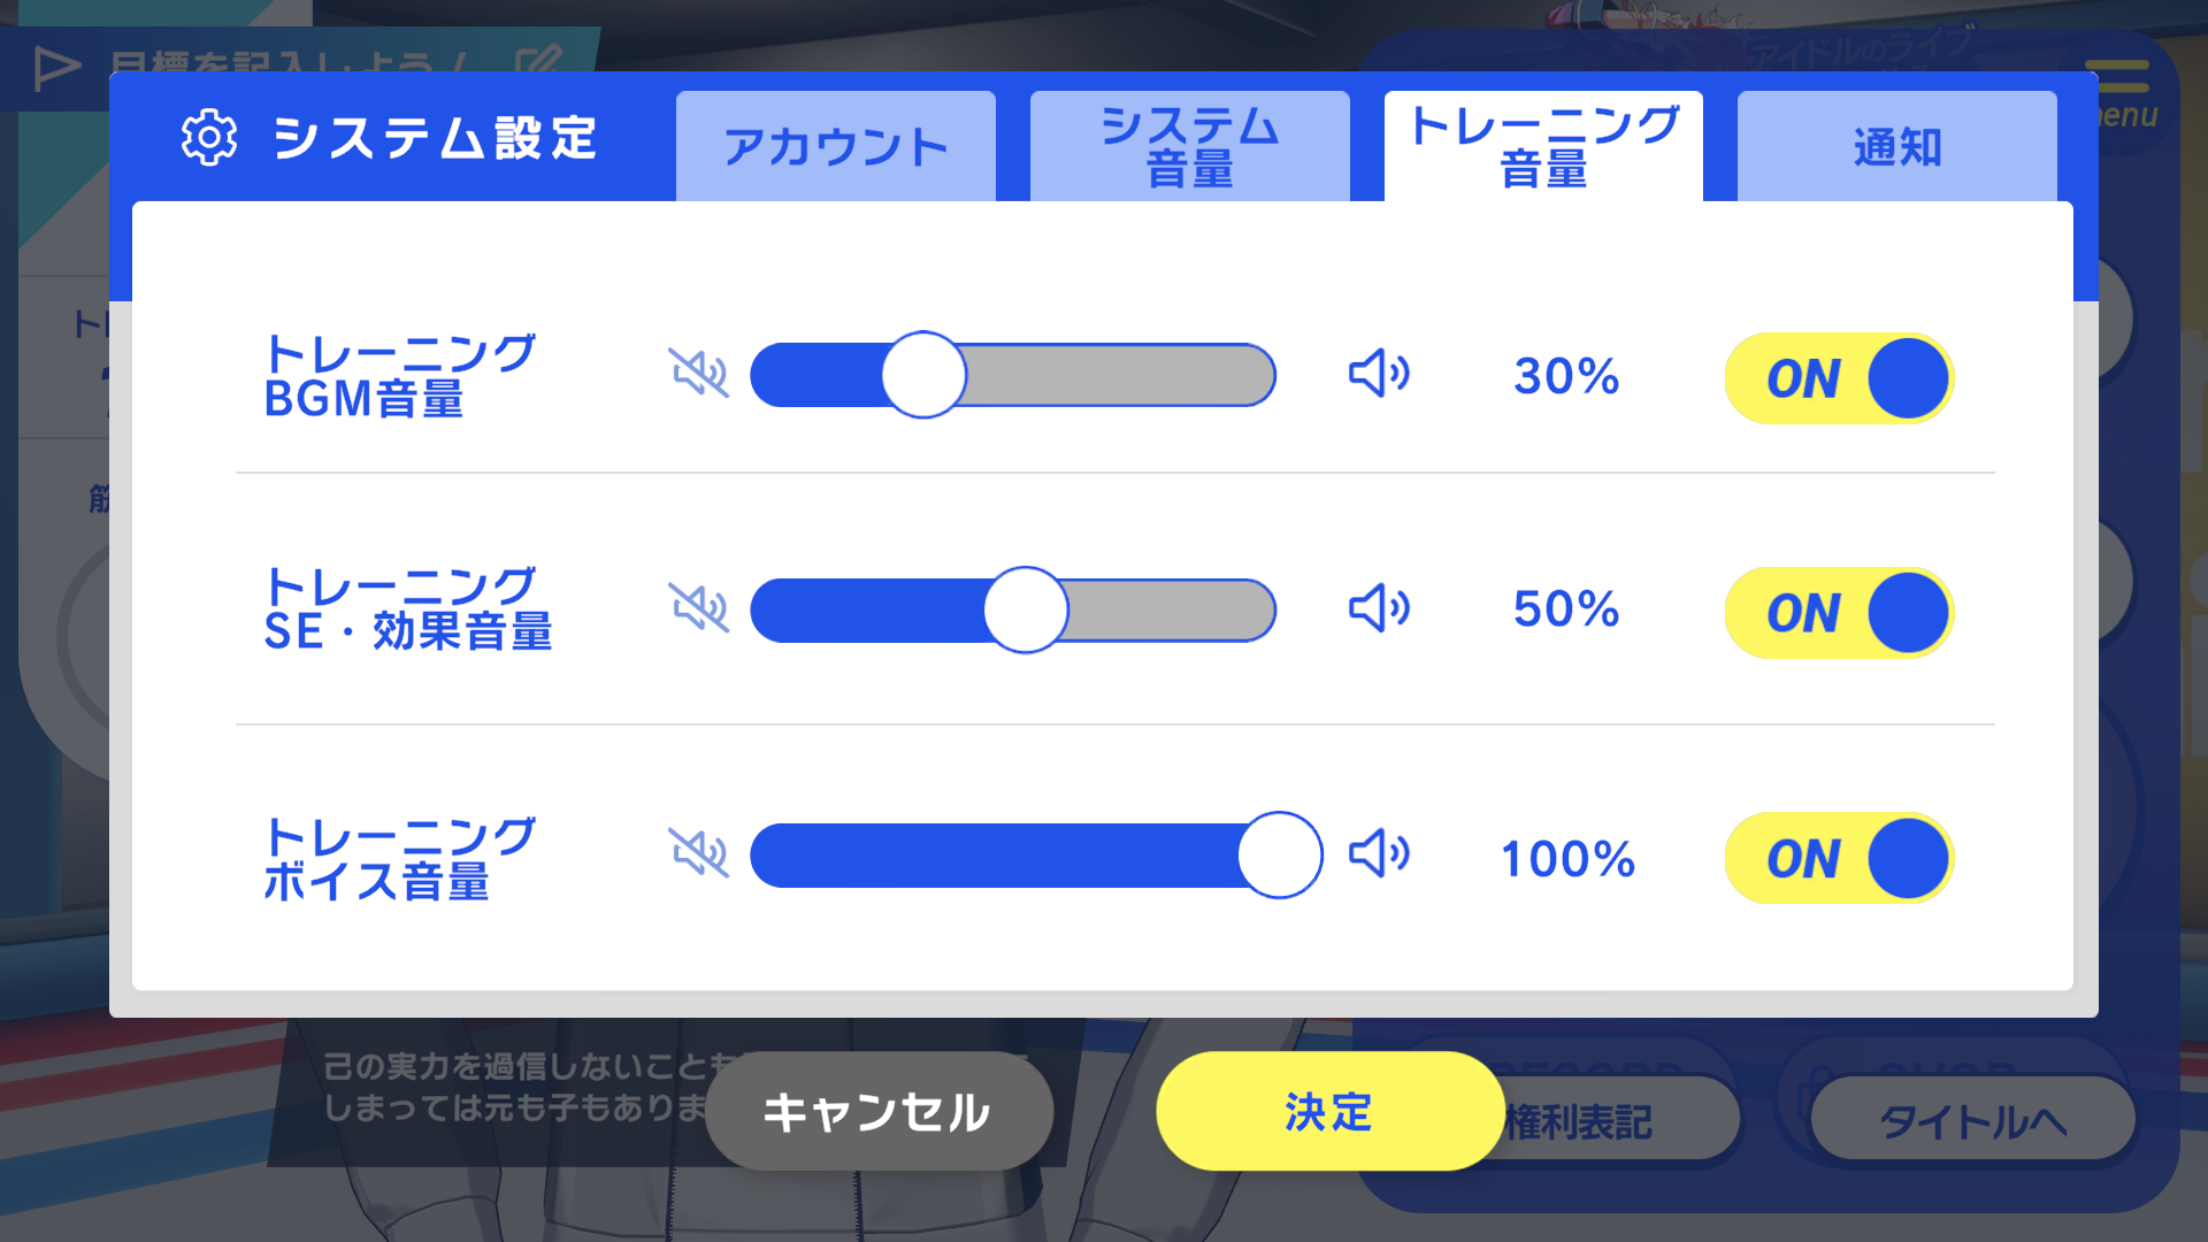Click mute icon beside training BGM slider
This screenshot has width=2208, height=1242.
(699, 374)
